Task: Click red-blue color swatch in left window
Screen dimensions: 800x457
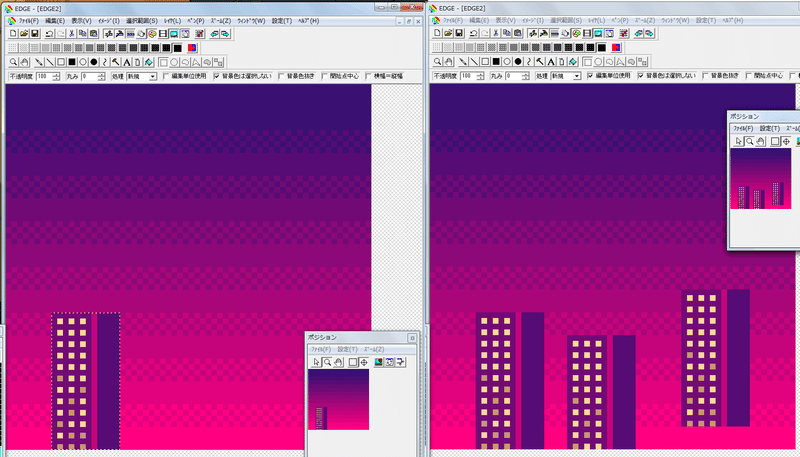Action: pyautogui.click(x=192, y=48)
